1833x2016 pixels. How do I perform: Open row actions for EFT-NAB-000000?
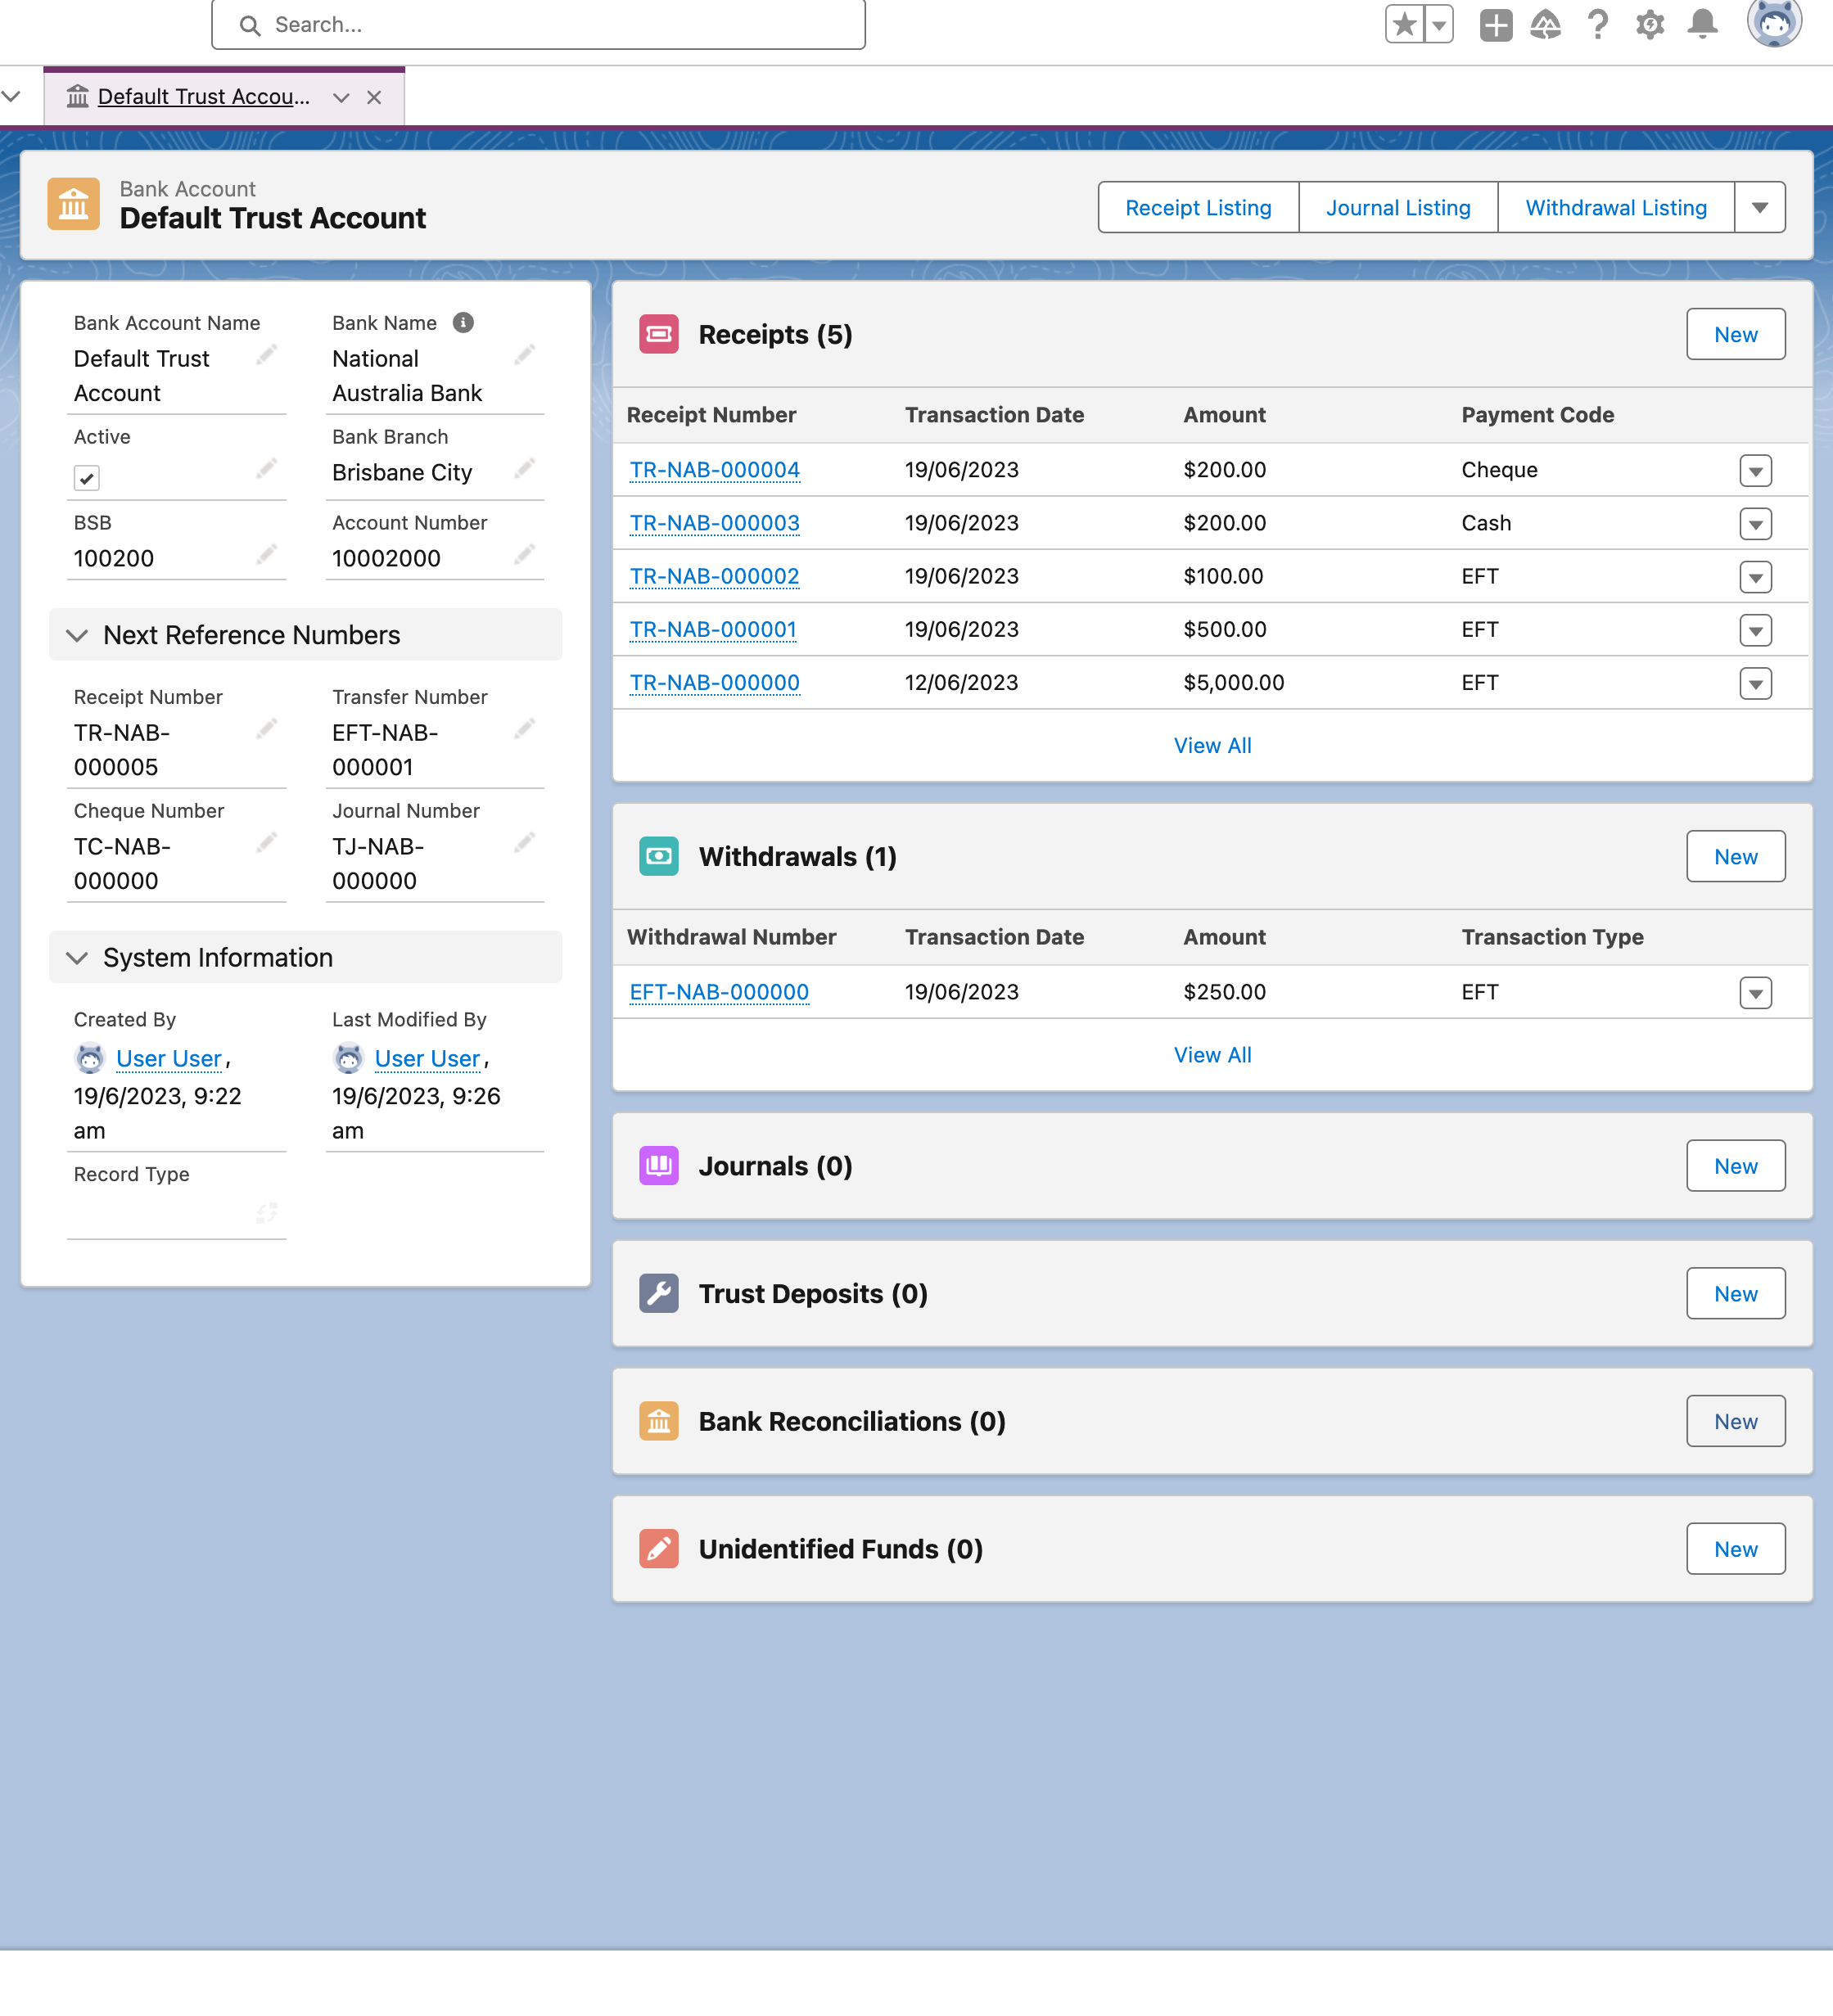point(1755,992)
